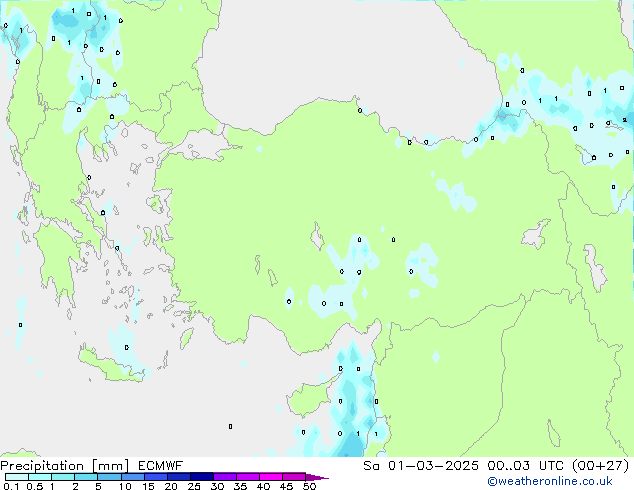Screen dimensions: 634x490
Task: Click the 10–15 mm legend swatch
Action: 133,477
